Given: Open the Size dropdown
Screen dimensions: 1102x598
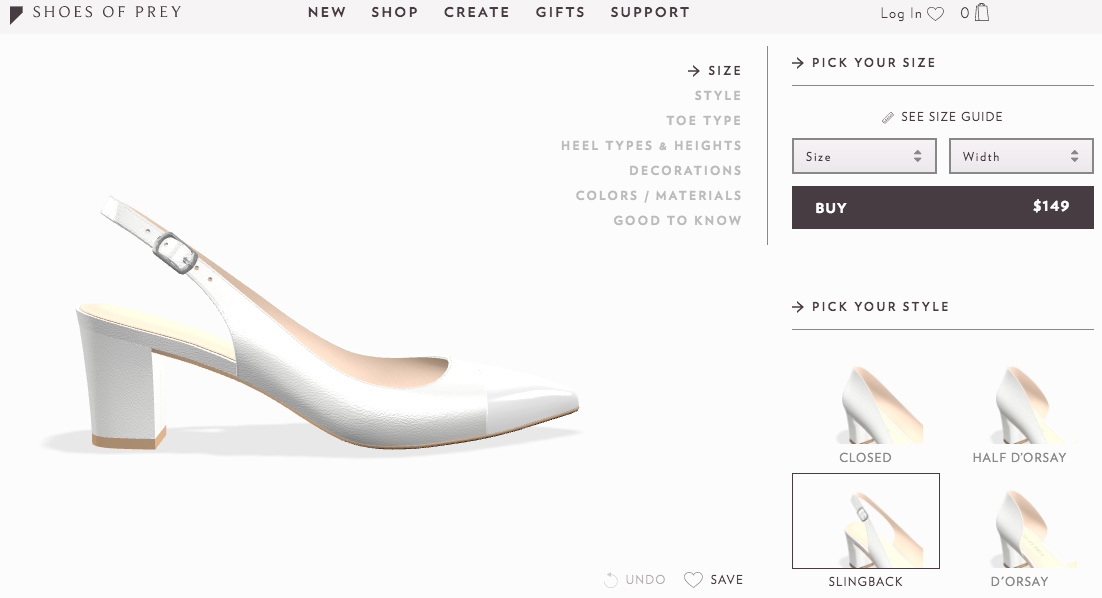Looking at the screenshot, I should (864, 157).
